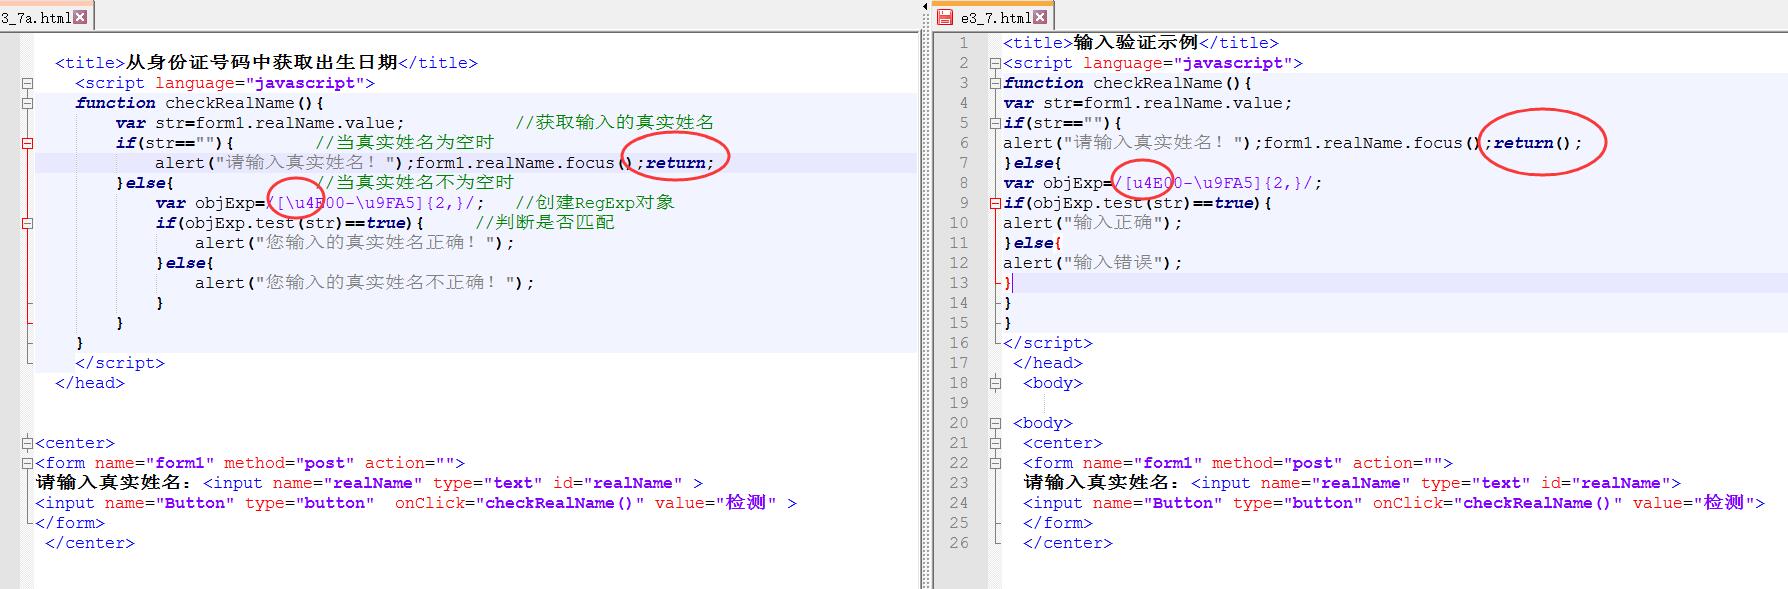This screenshot has width=1788, height=589.
Task: Collapse fold marker on line 9 in right pane
Action: [x=995, y=203]
